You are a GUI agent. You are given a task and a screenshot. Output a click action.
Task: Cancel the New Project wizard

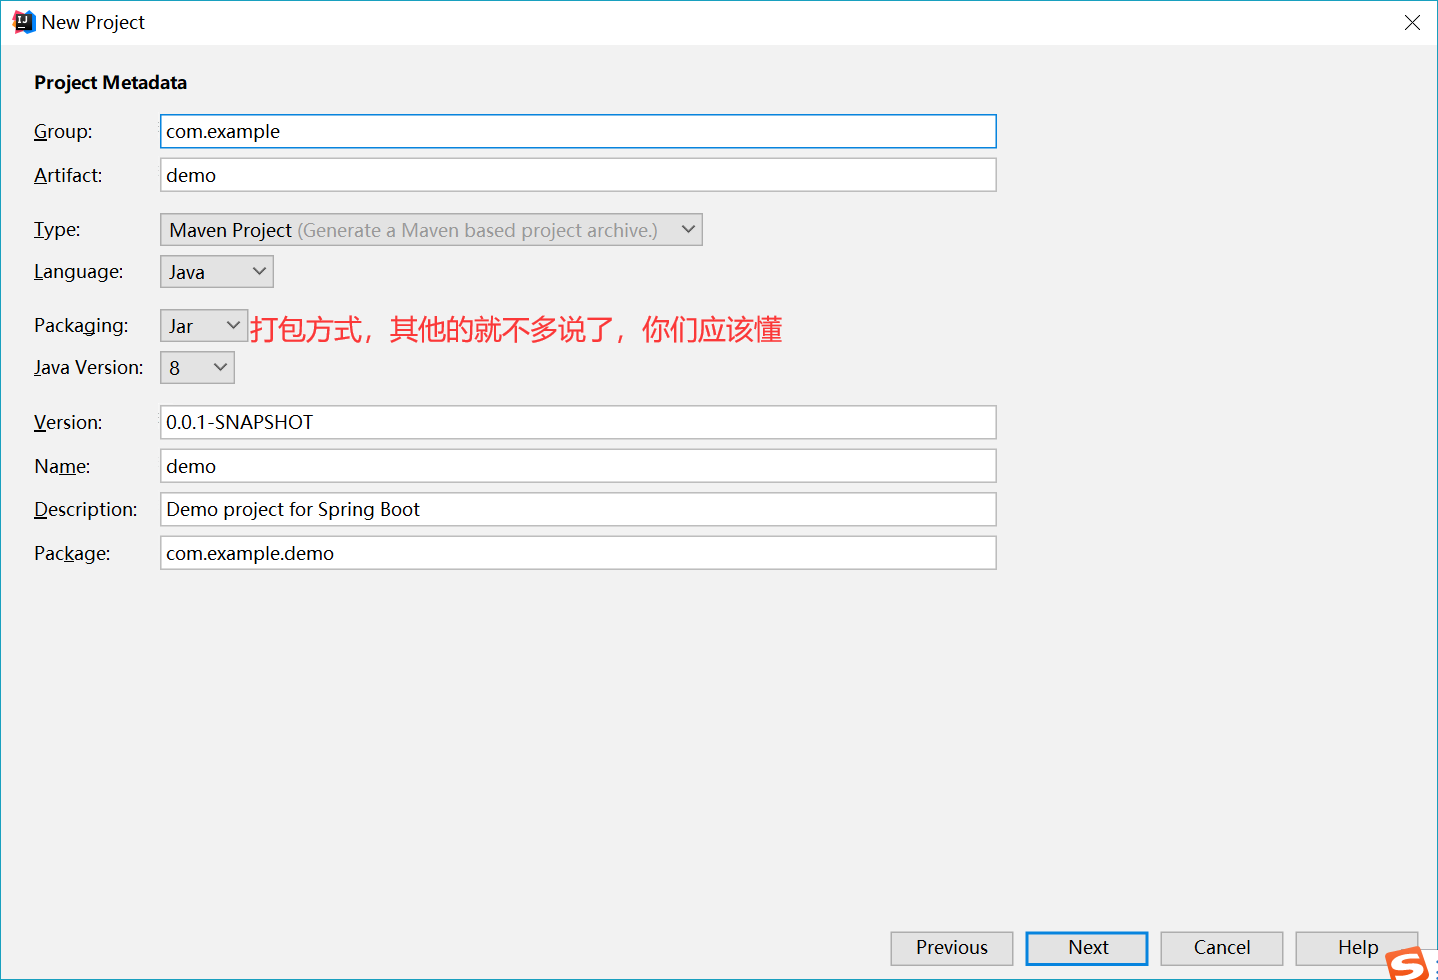coord(1222,948)
